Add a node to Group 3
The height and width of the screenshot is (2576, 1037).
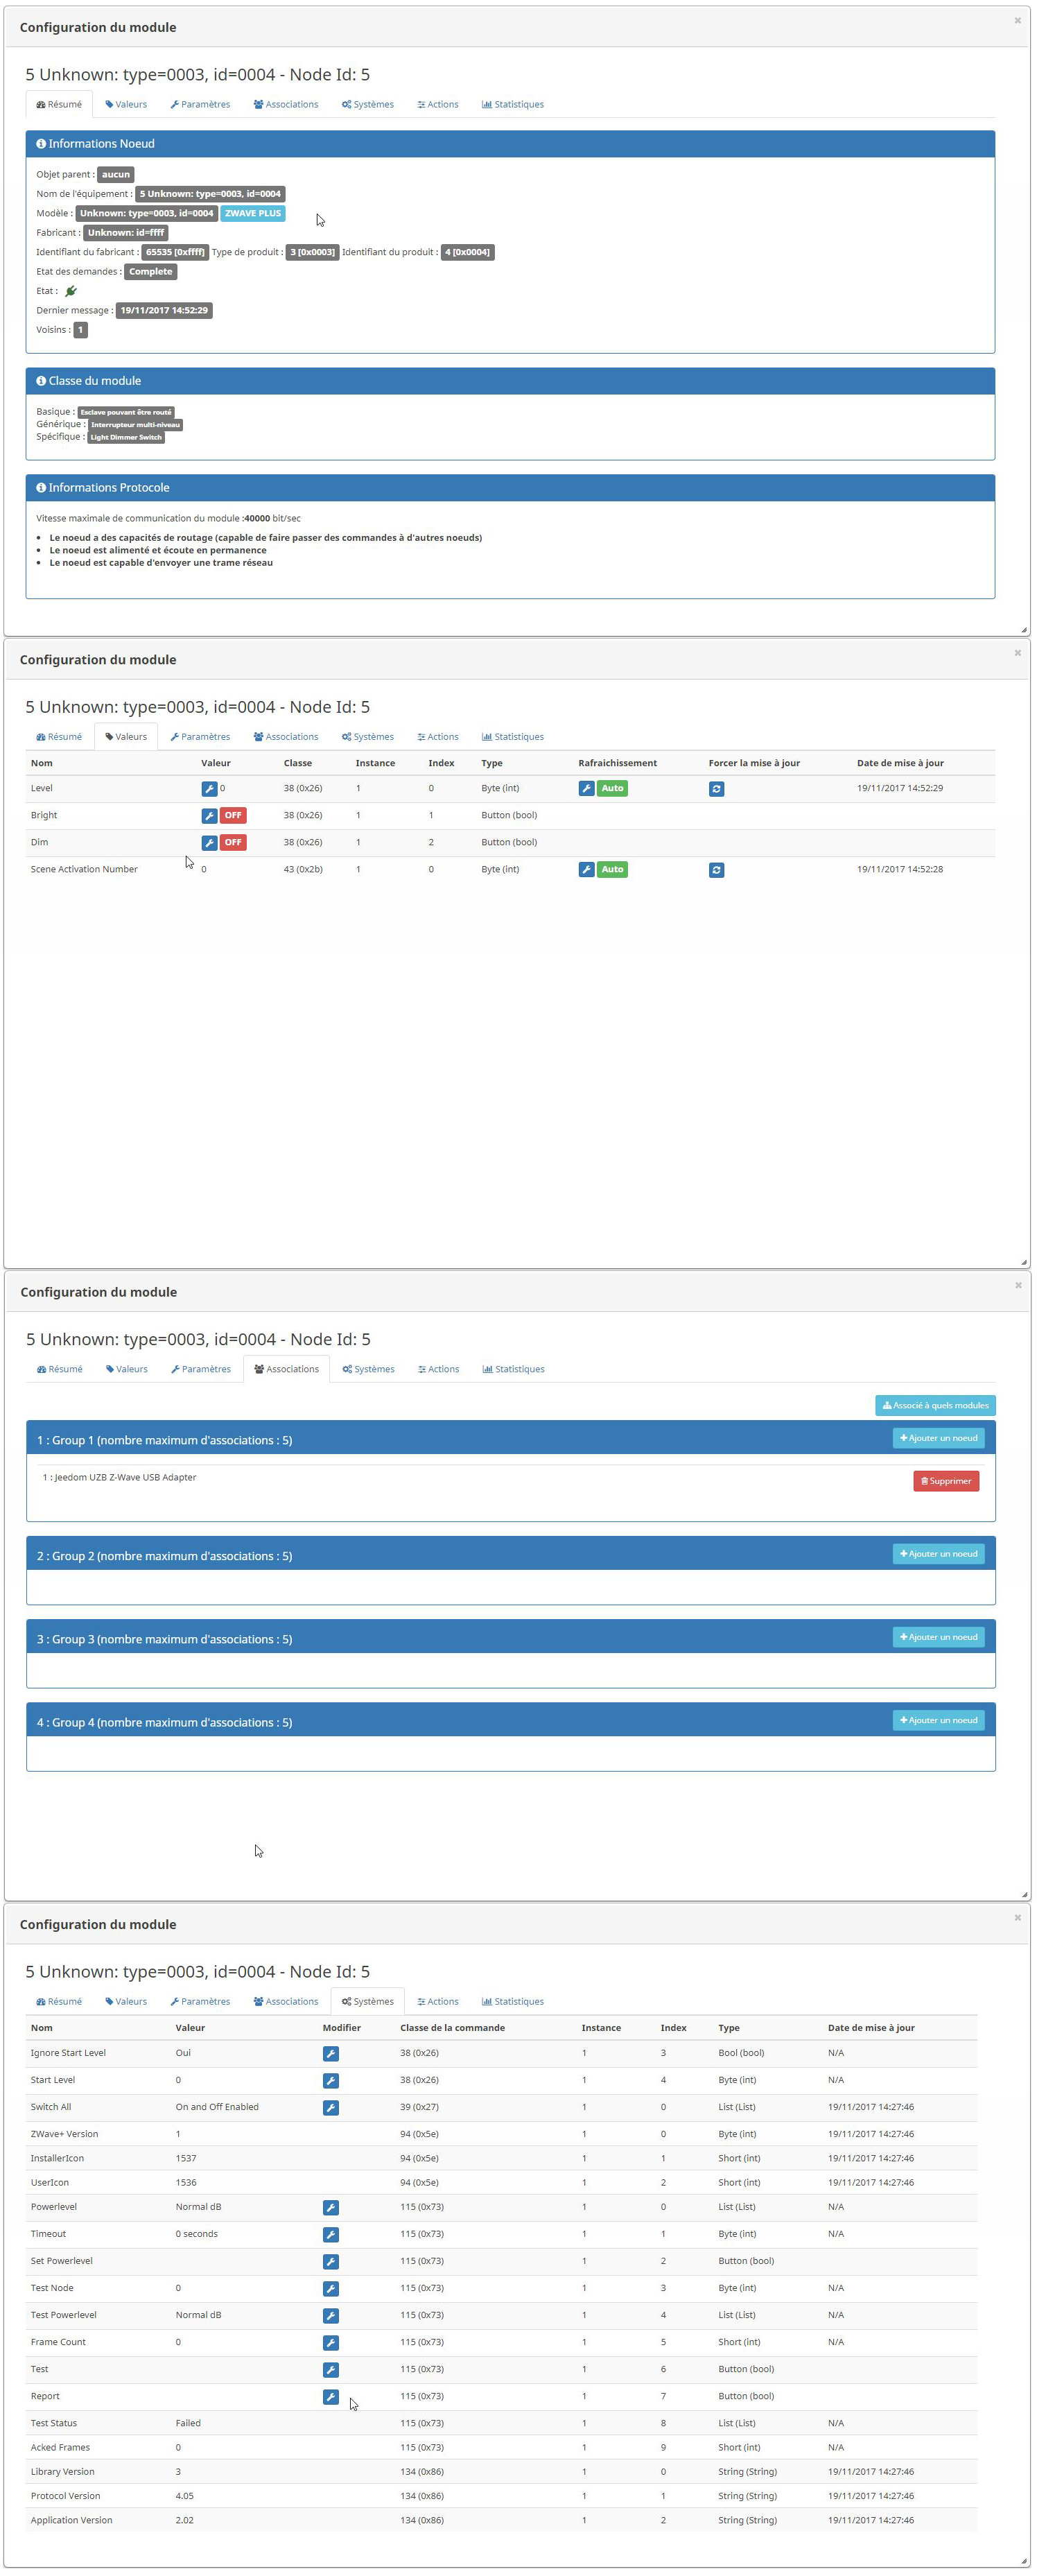(938, 1637)
